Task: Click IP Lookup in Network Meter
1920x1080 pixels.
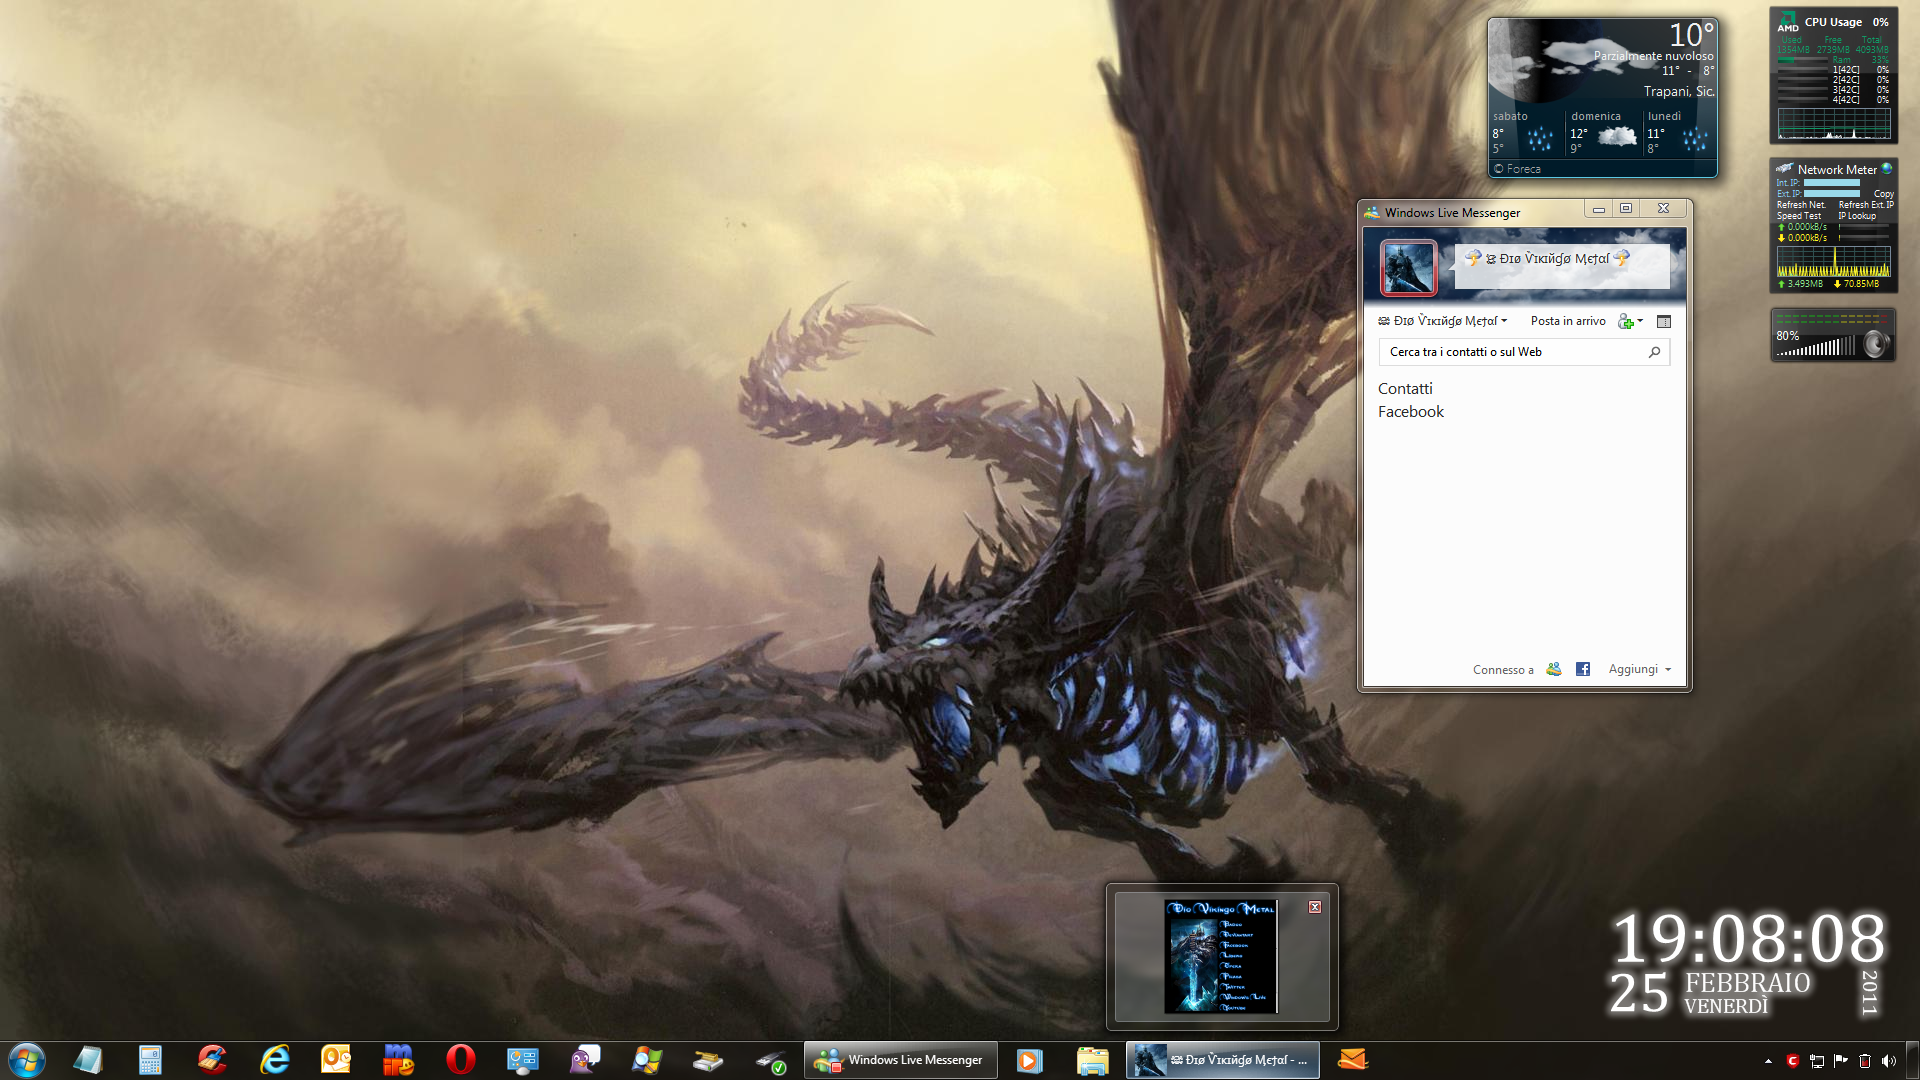Action: 1857,216
